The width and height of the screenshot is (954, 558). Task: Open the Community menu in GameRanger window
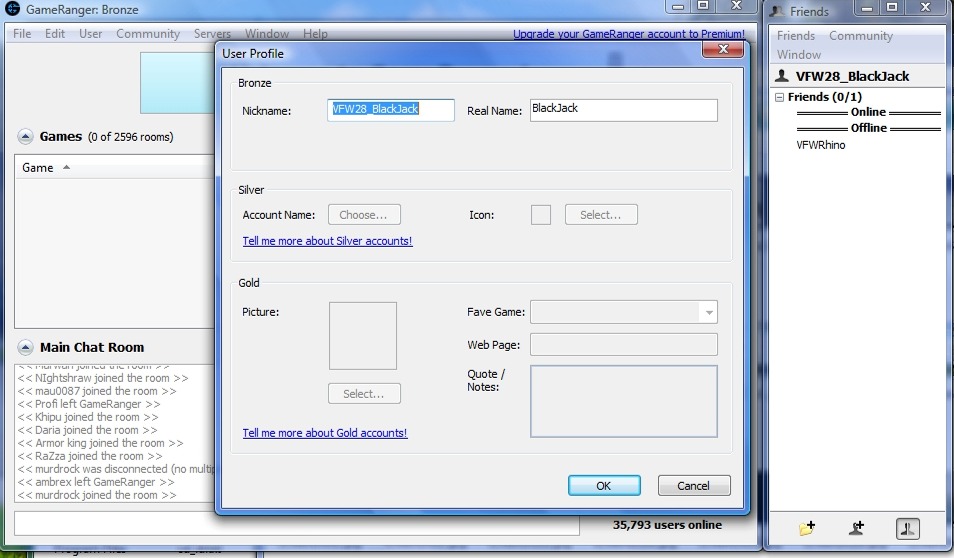[148, 34]
